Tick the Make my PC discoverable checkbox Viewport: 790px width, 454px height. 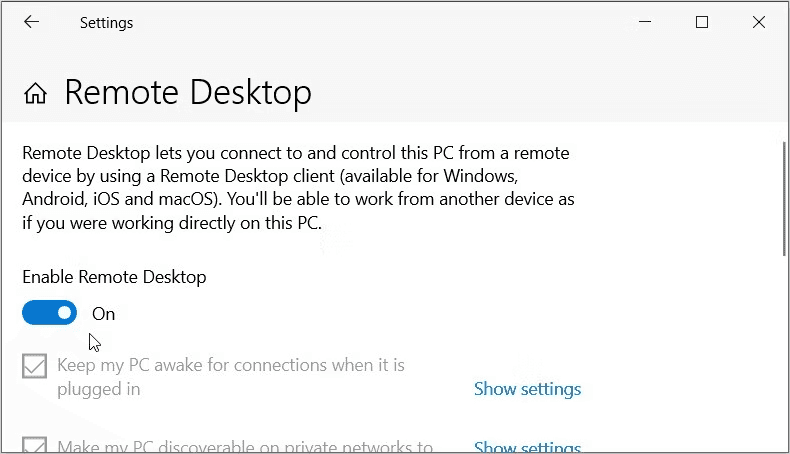click(x=35, y=446)
